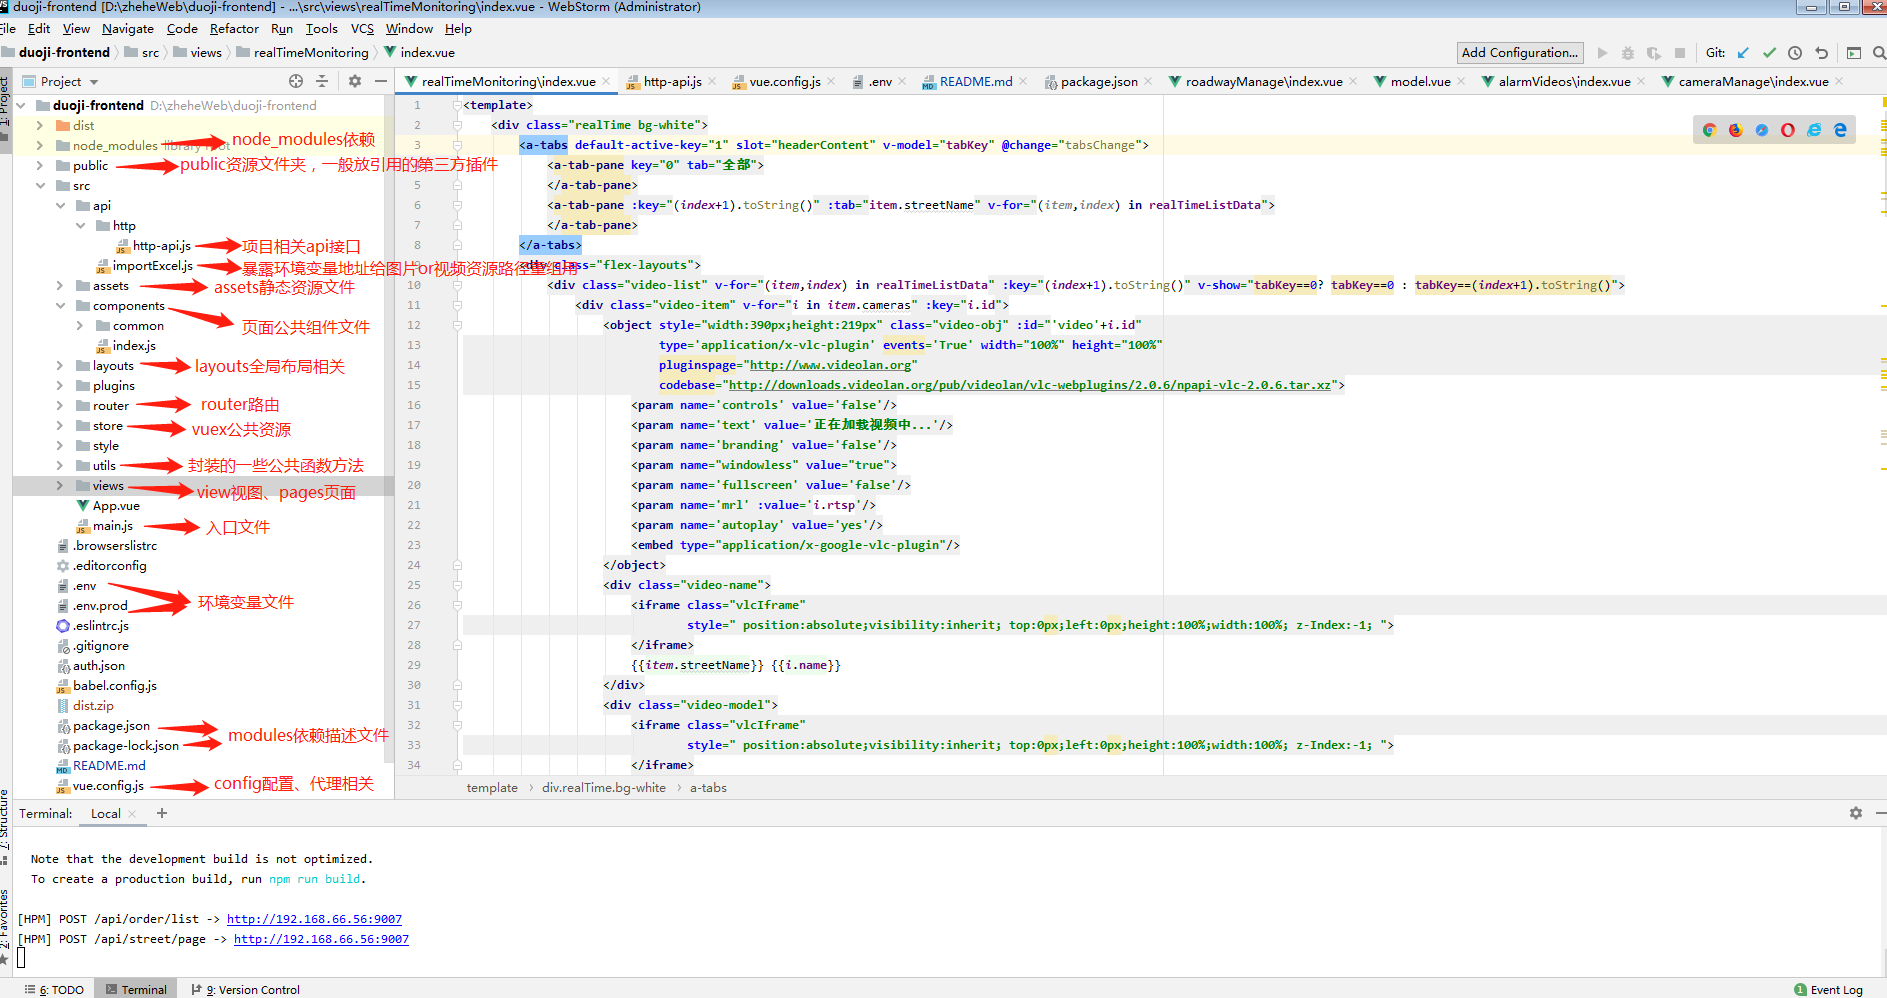Click the Add Configuration button
1887x998 pixels.
point(1519,53)
